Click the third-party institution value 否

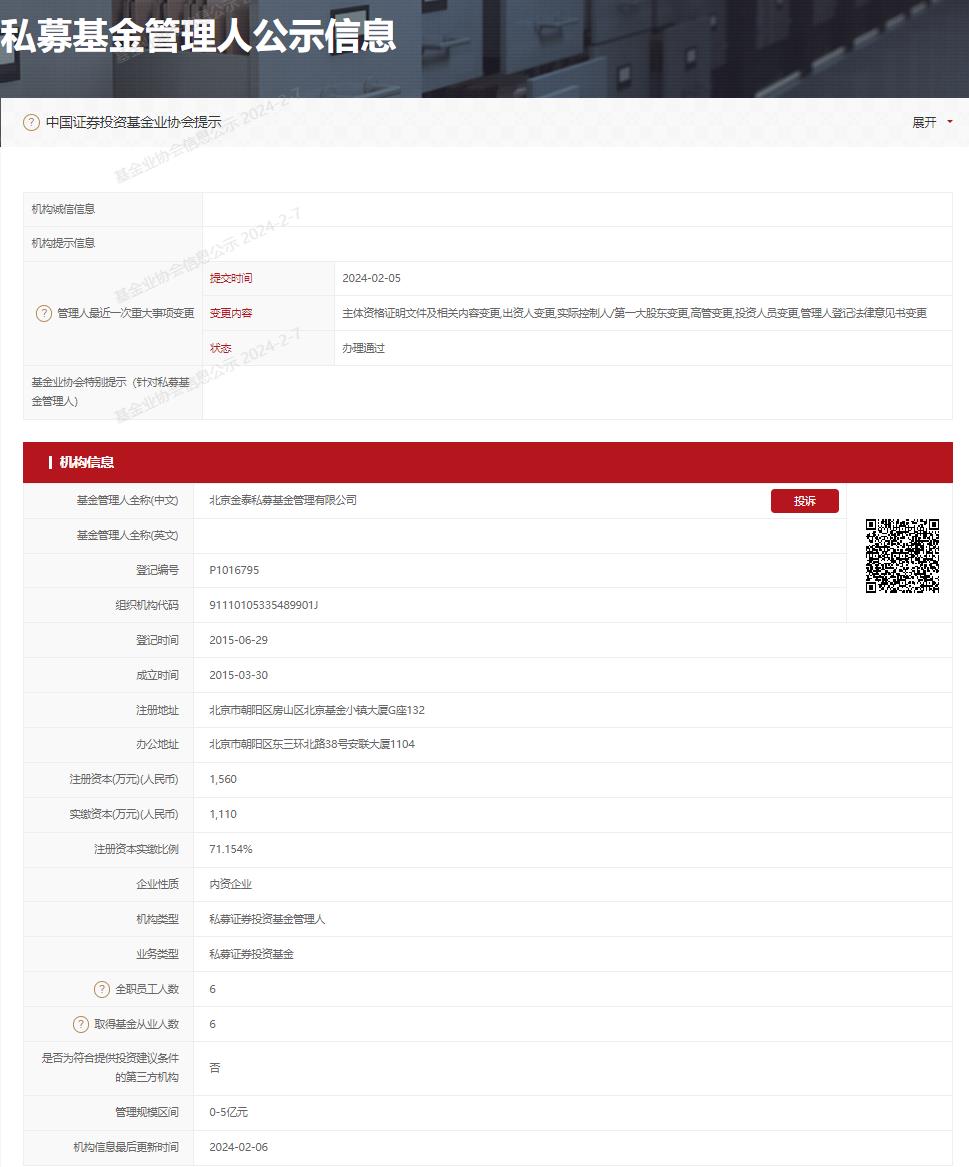(214, 1068)
